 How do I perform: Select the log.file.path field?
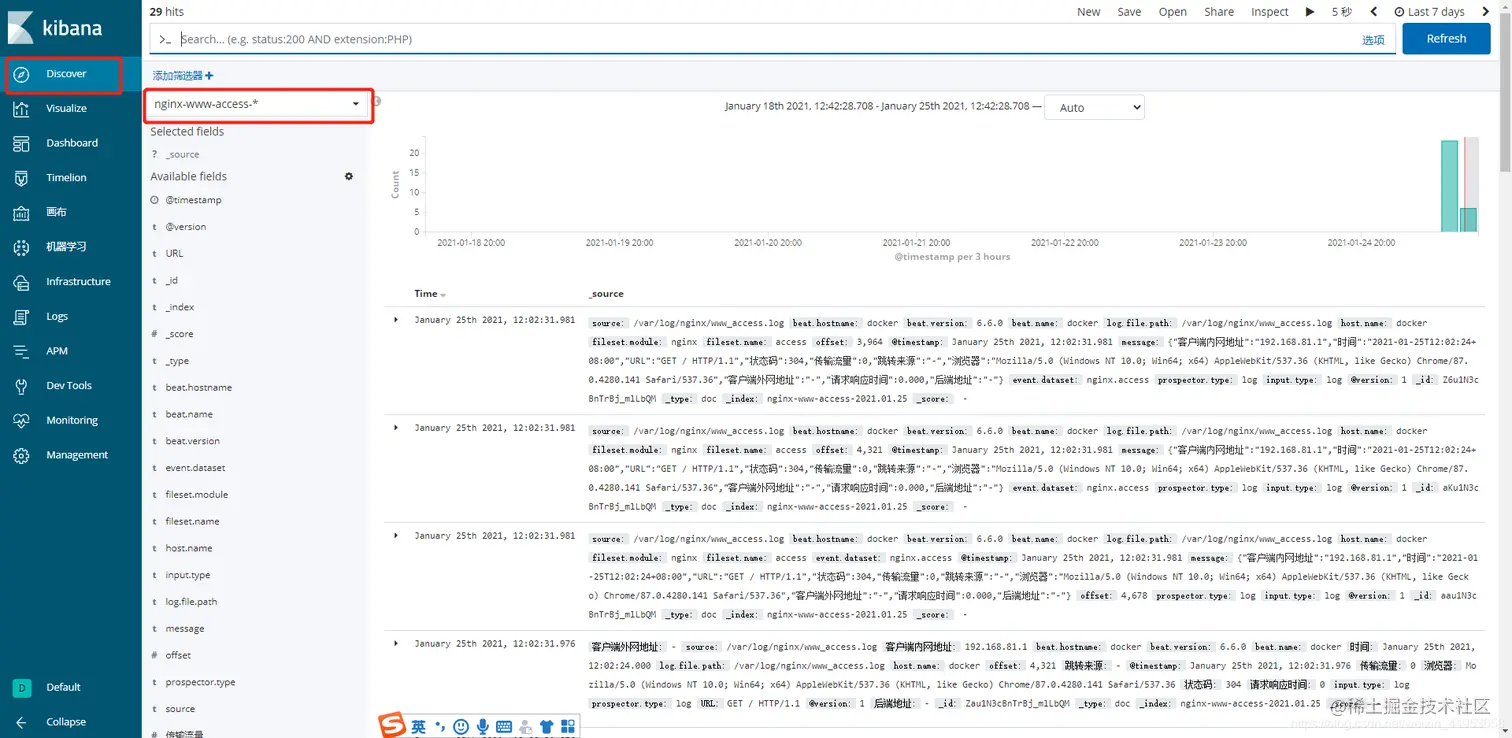tap(191, 602)
